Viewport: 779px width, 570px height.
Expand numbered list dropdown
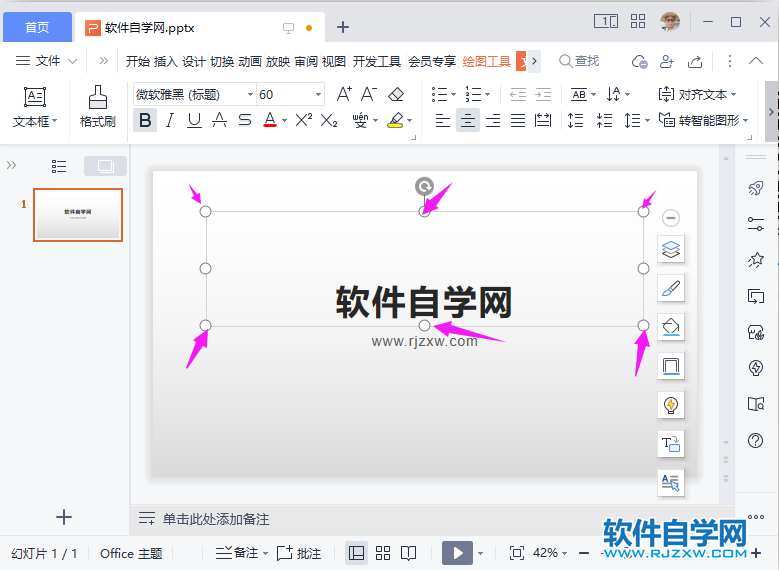(487, 94)
